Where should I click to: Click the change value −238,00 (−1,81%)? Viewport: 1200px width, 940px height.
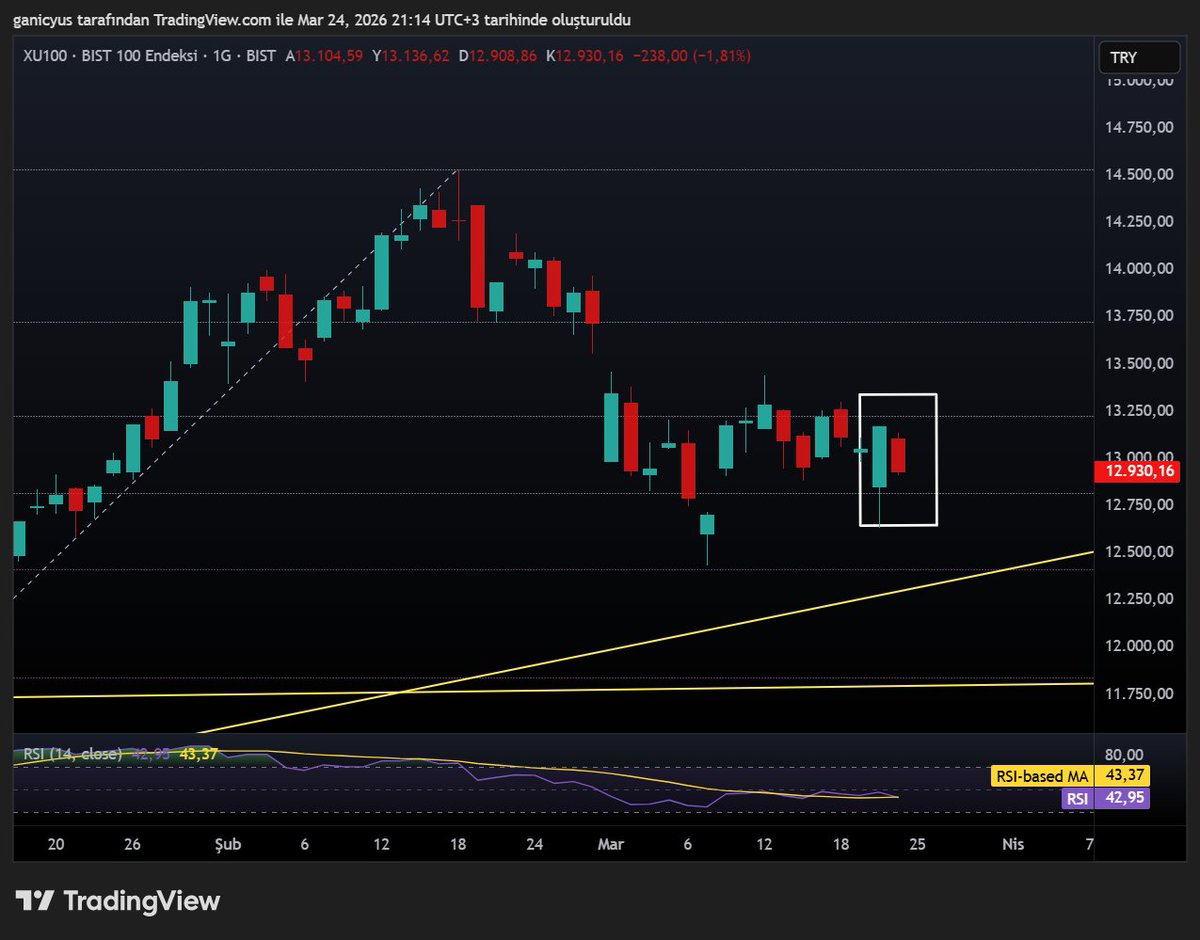click(x=692, y=57)
